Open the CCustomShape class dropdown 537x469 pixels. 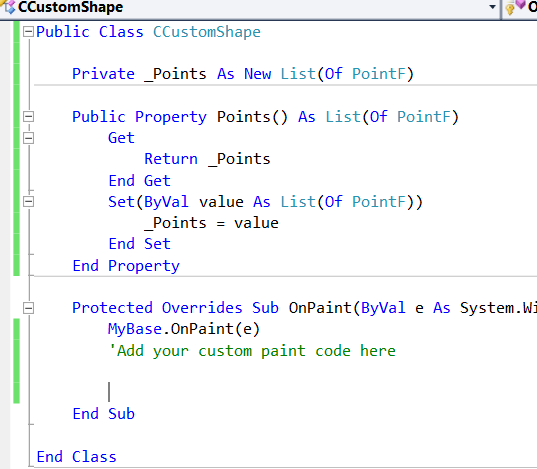point(492,7)
